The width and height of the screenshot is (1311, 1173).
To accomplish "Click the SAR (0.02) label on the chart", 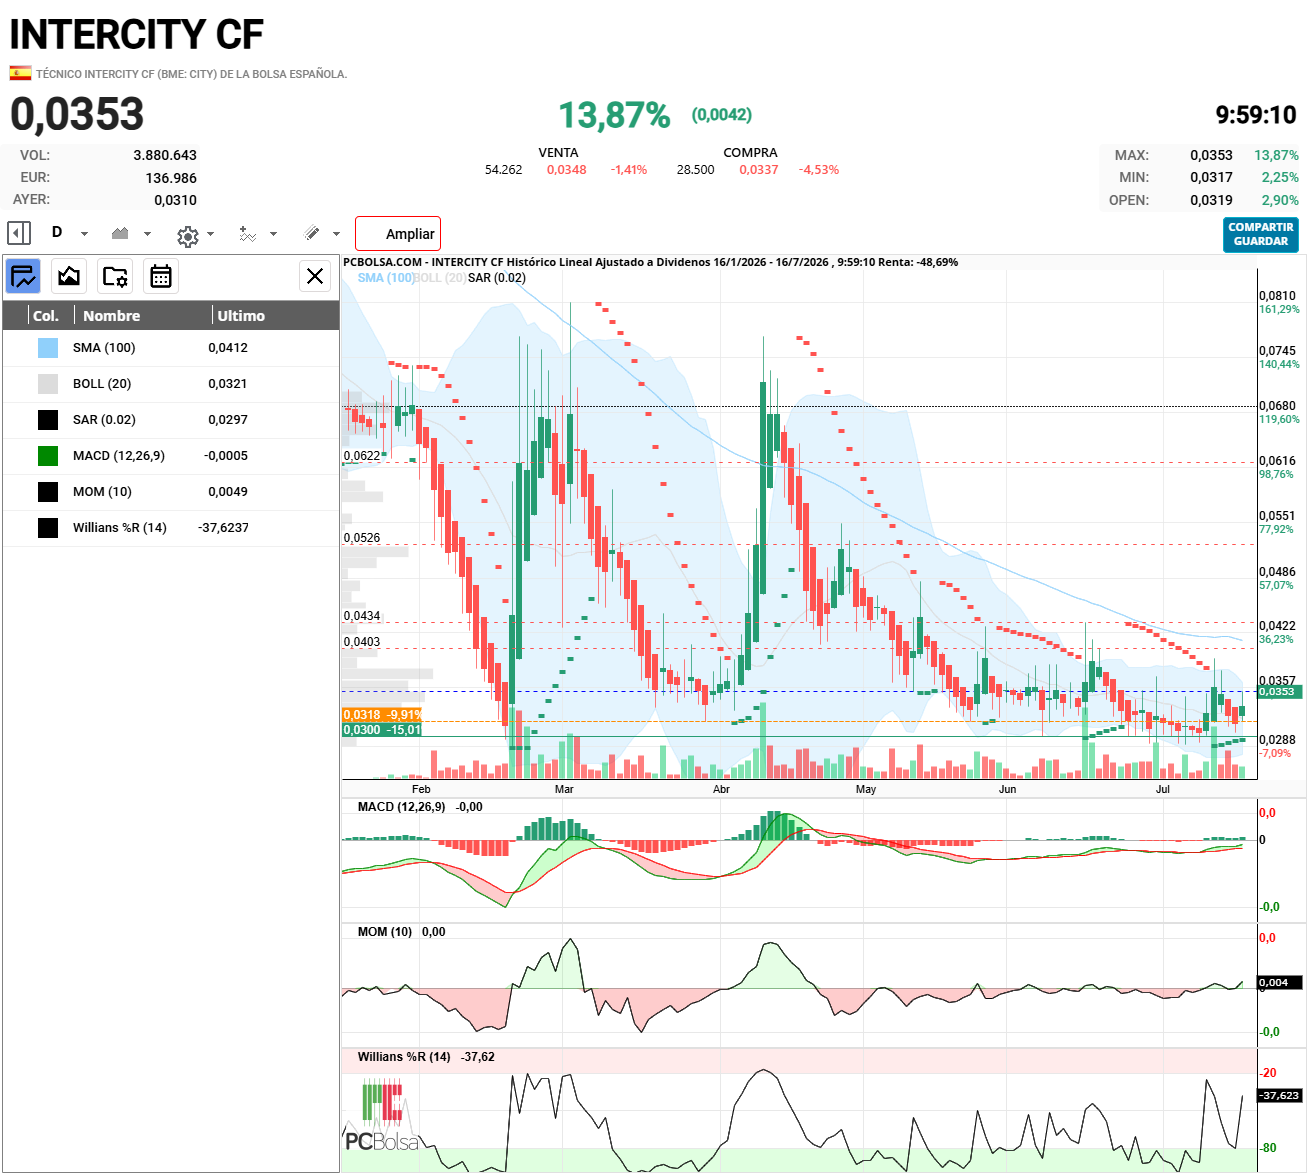I will 497,278.
